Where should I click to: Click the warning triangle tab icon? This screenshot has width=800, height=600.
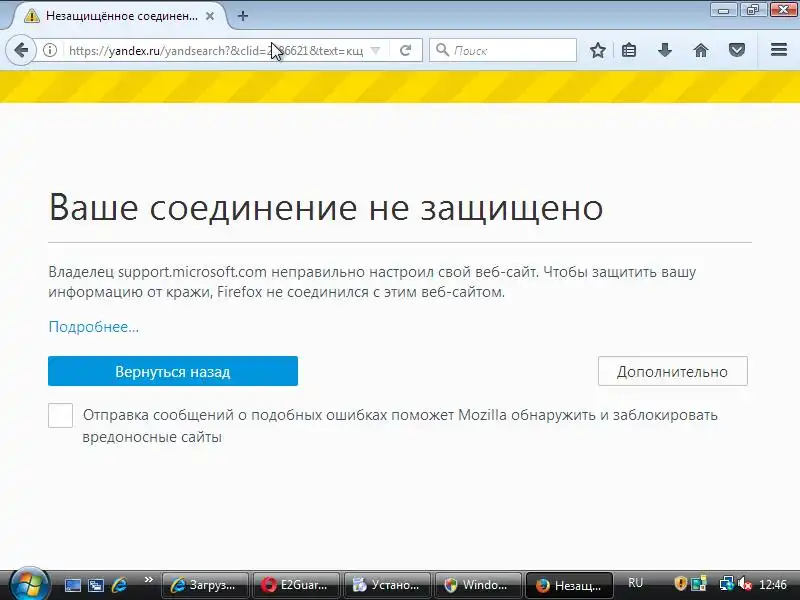click(x=32, y=16)
